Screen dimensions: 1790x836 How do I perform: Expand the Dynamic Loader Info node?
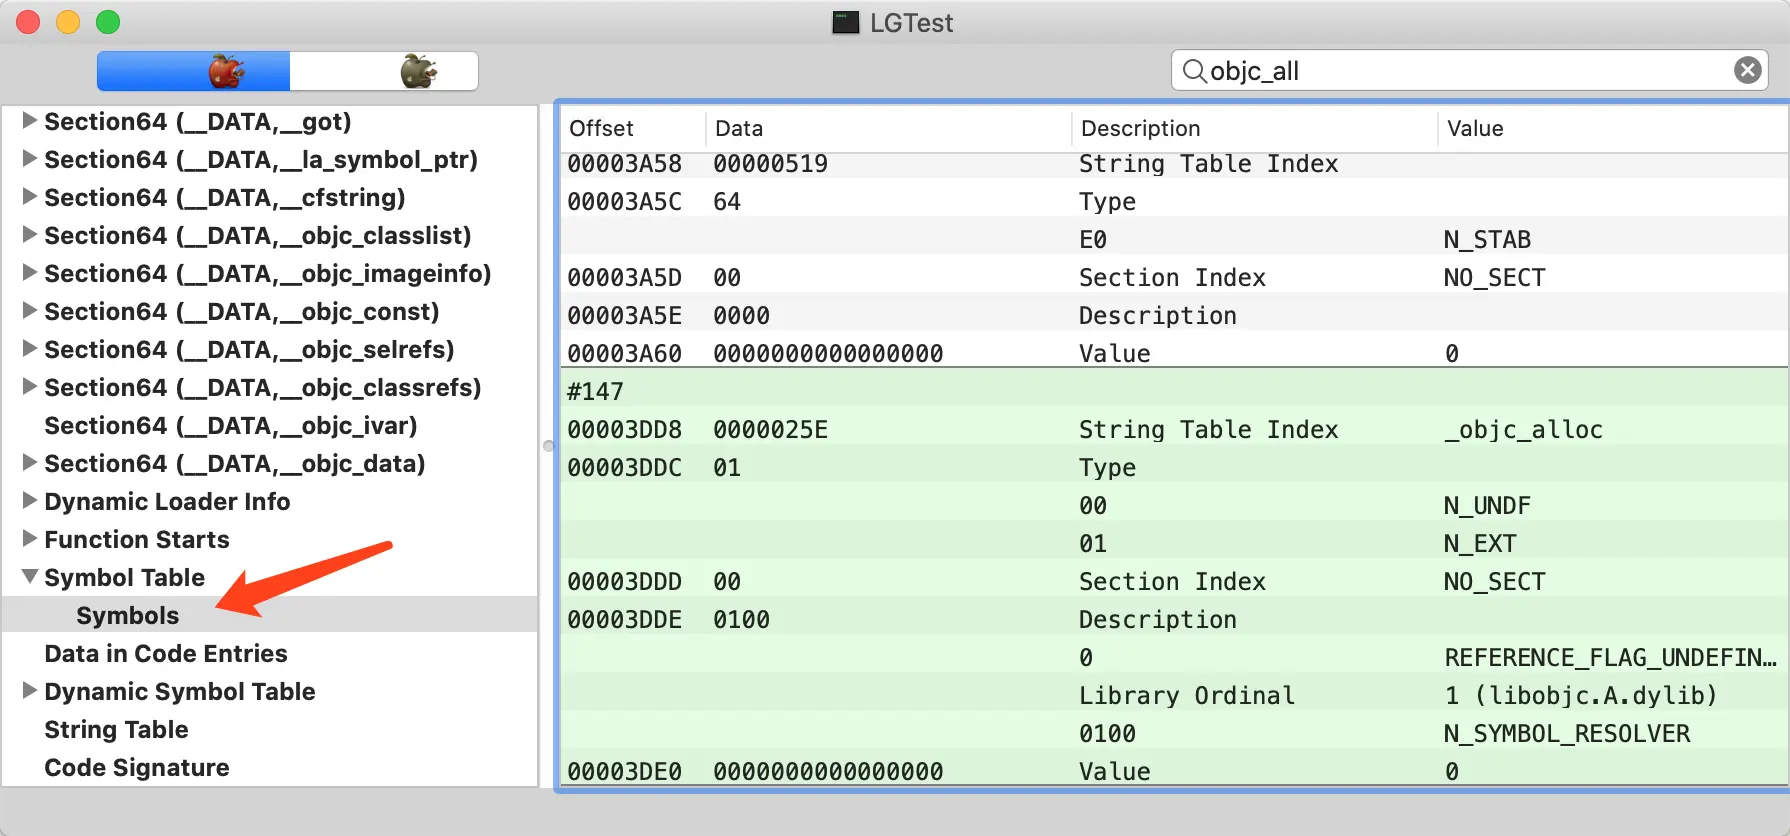point(30,501)
